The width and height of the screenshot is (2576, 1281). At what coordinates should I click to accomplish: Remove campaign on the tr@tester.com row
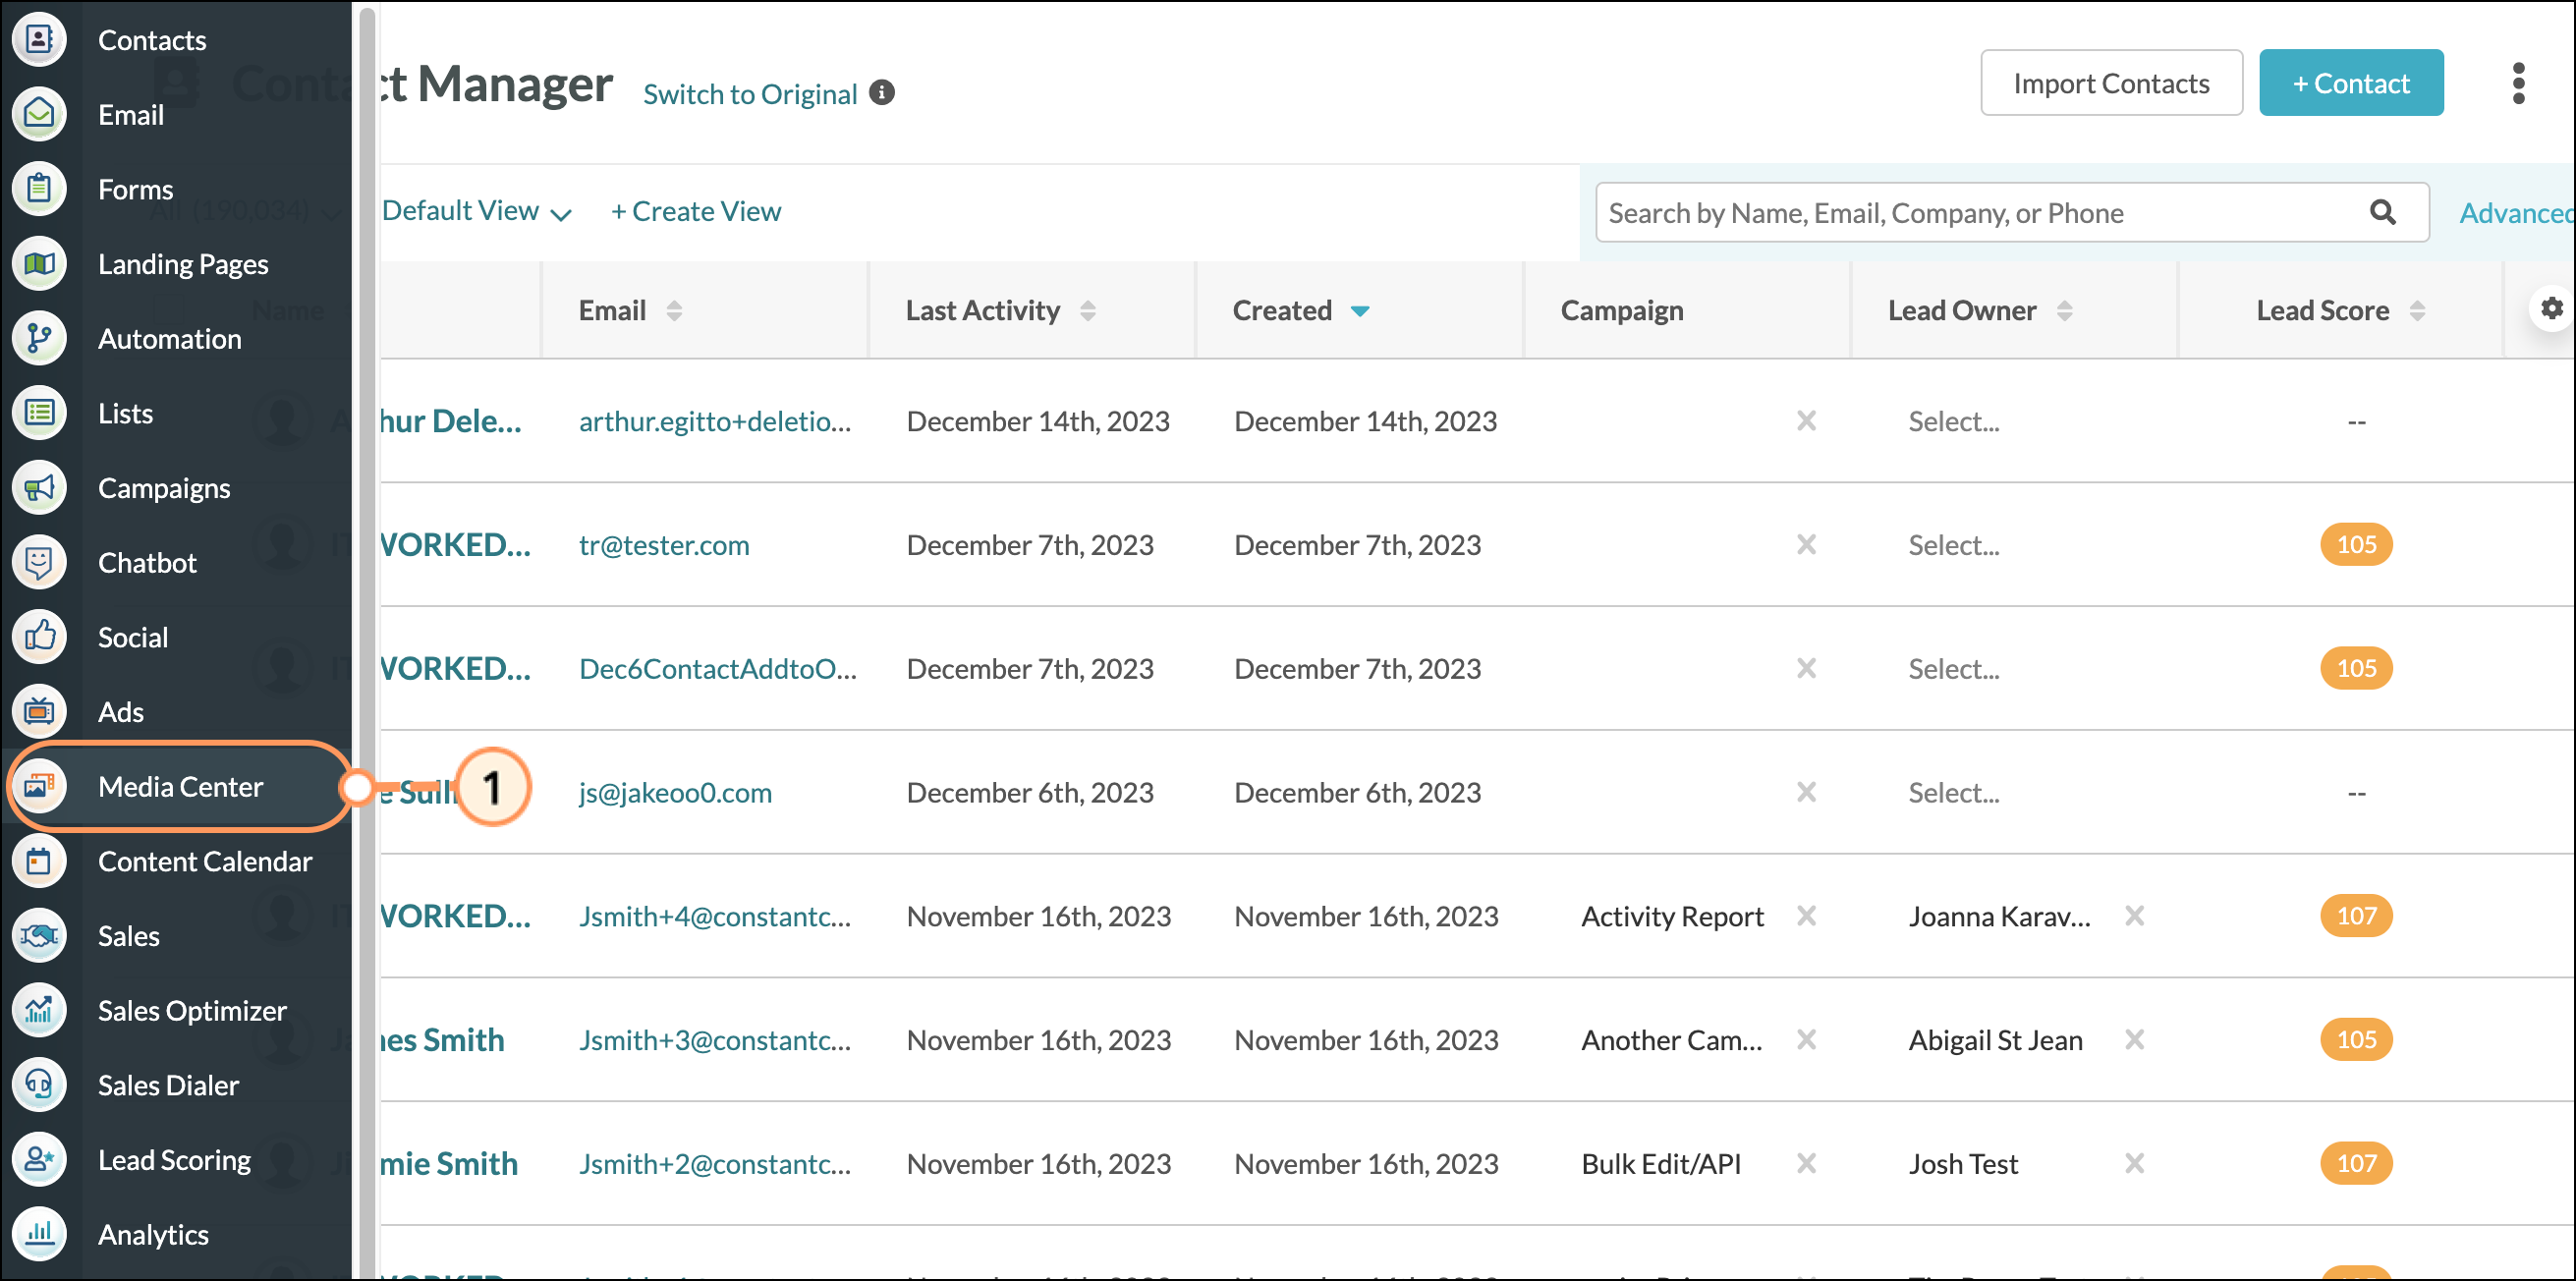point(1806,545)
